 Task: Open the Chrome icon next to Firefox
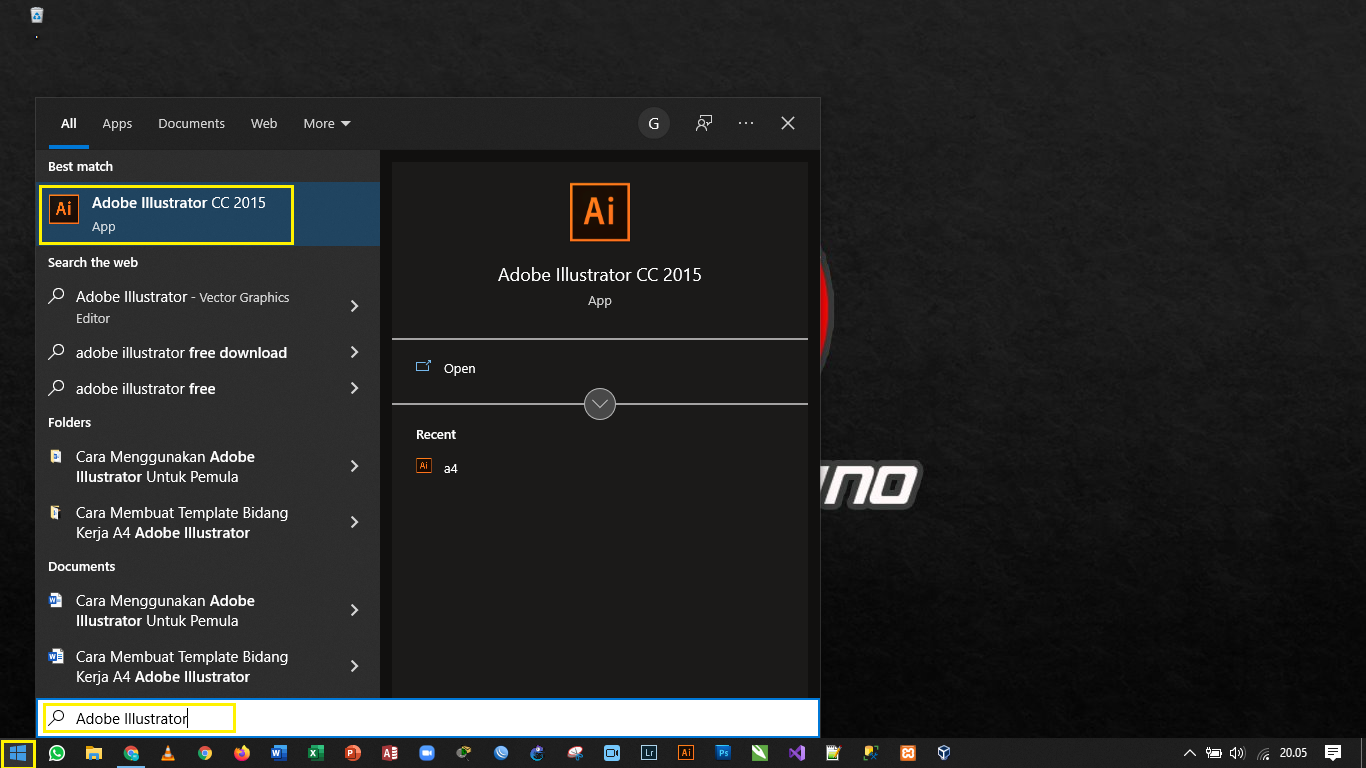click(205, 753)
